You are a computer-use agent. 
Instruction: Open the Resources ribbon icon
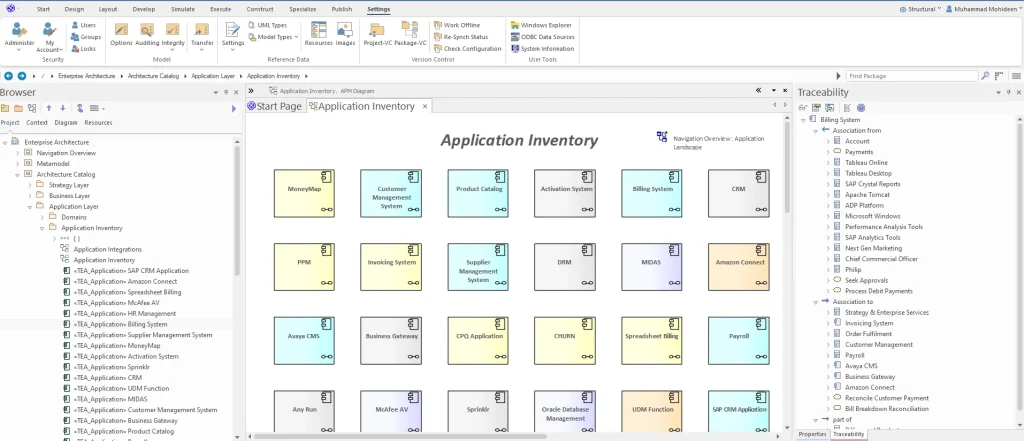pyautogui.click(x=319, y=35)
